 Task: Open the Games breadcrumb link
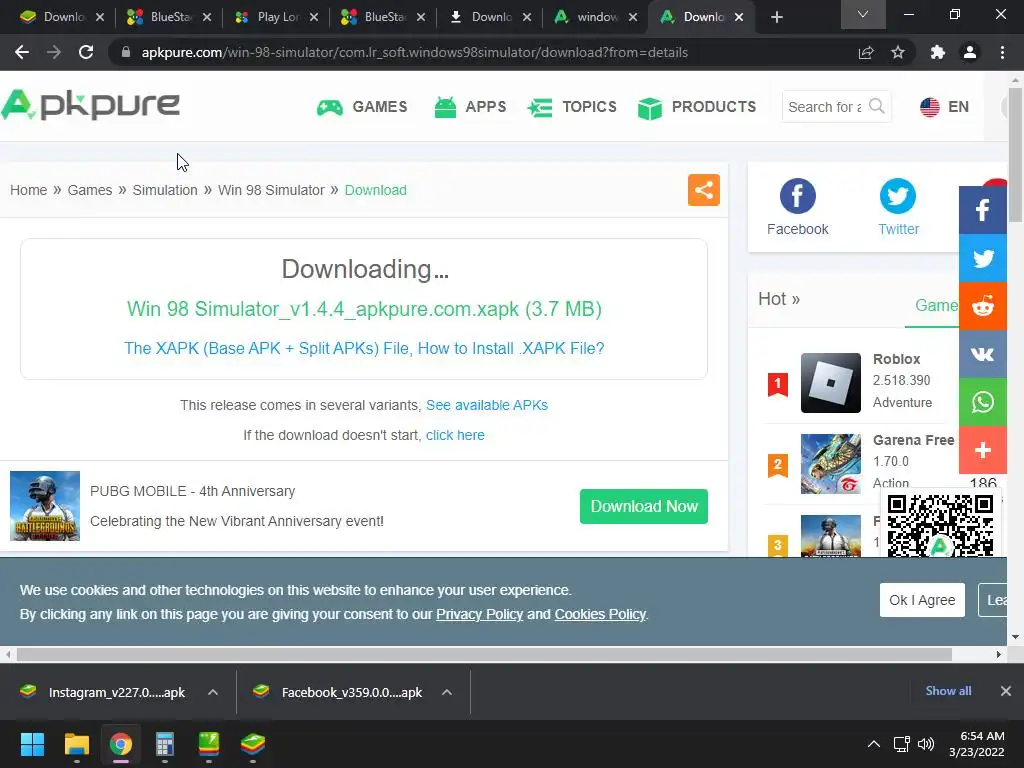[90, 190]
